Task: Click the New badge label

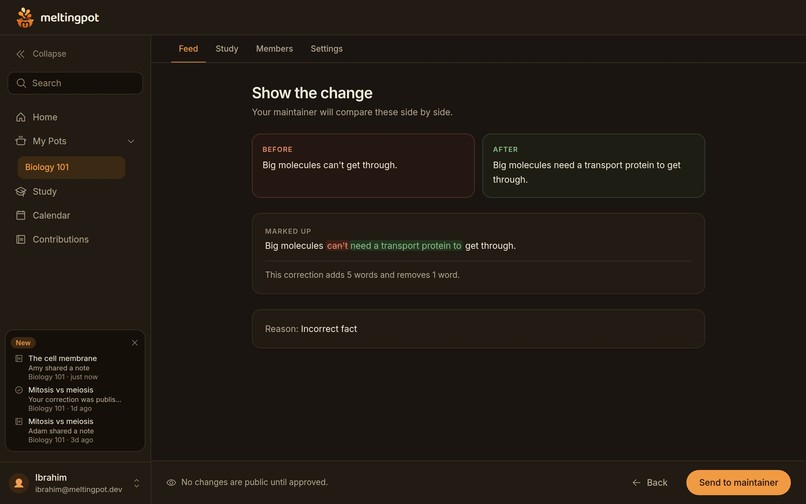Action: (23, 343)
